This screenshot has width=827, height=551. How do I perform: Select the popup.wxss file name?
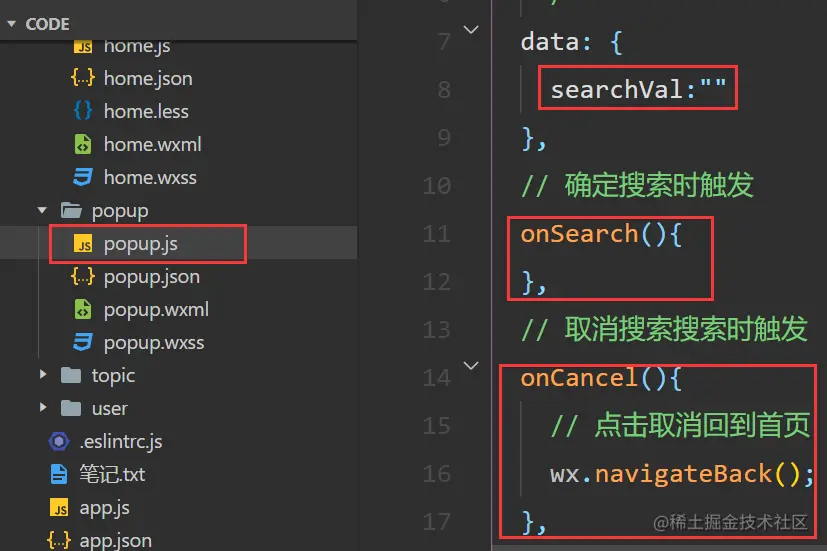tap(153, 343)
